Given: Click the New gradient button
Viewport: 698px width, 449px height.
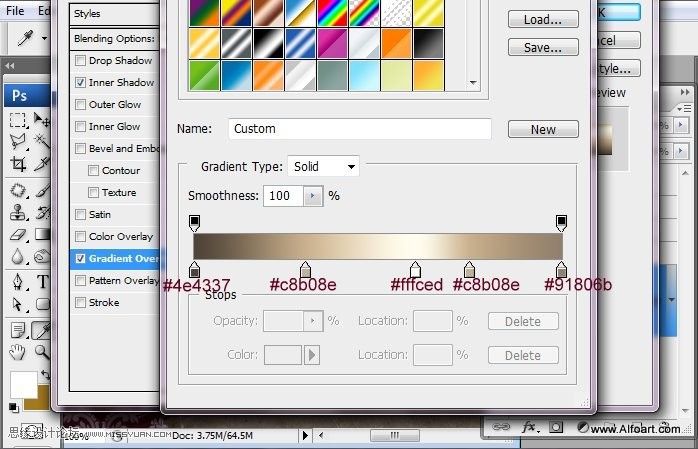Looking at the screenshot, I should (543, 129).
